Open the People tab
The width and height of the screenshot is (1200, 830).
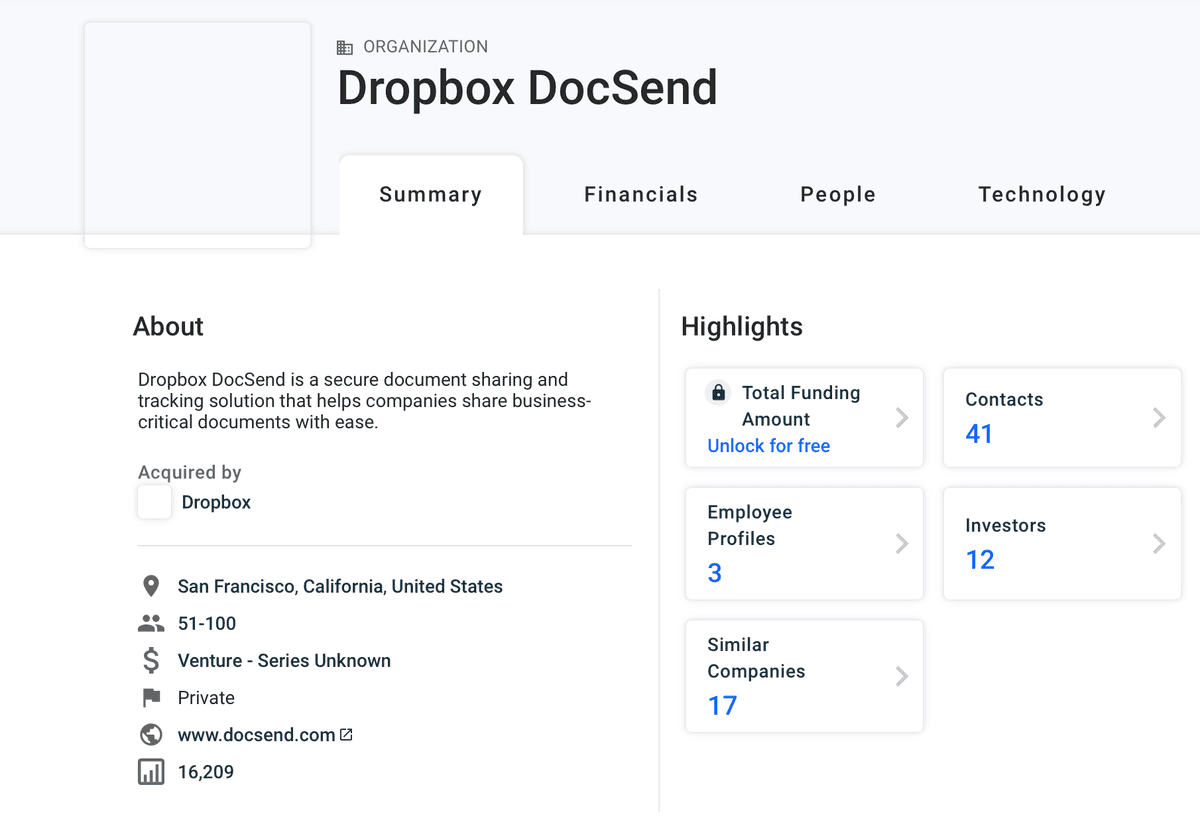click(x=838, y=194)
